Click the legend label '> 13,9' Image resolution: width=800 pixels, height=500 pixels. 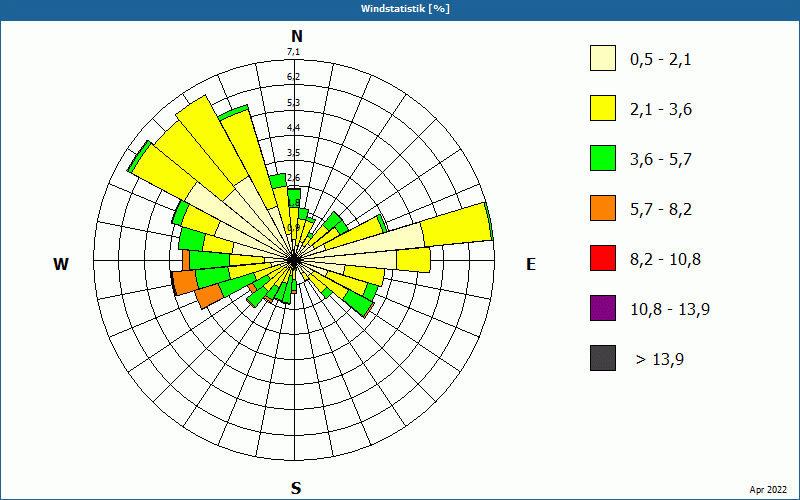click(x=660, y=360)
